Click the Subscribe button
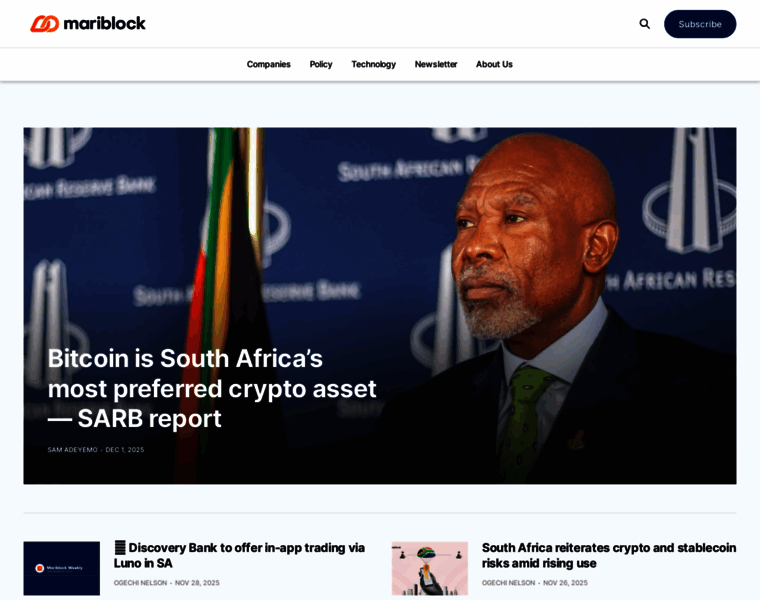This screenshot has height=600, width=760. click(700, 24)
